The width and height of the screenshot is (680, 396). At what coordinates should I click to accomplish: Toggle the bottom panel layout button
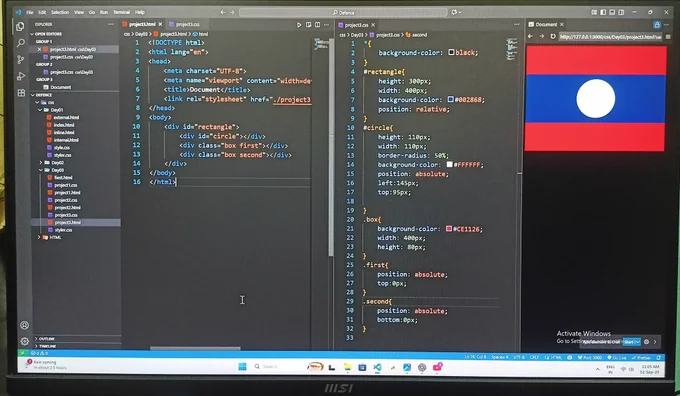click(612, 12)
